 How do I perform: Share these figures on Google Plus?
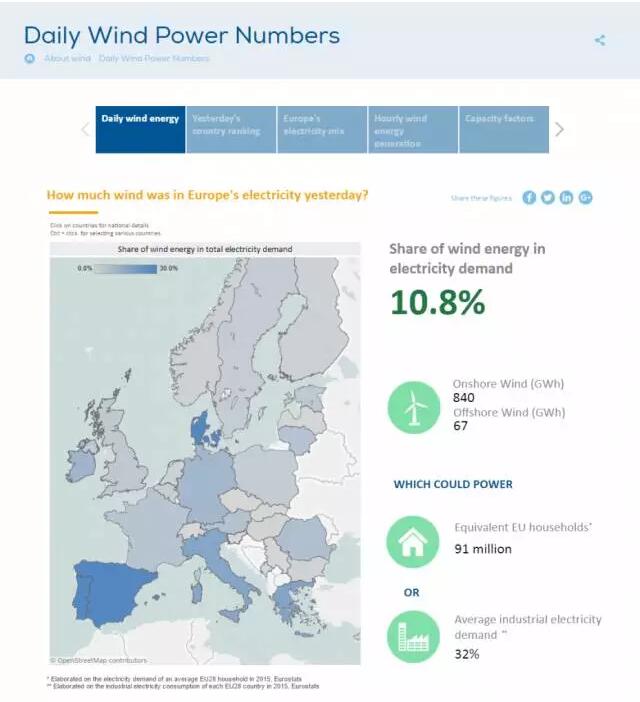(586, 197)
